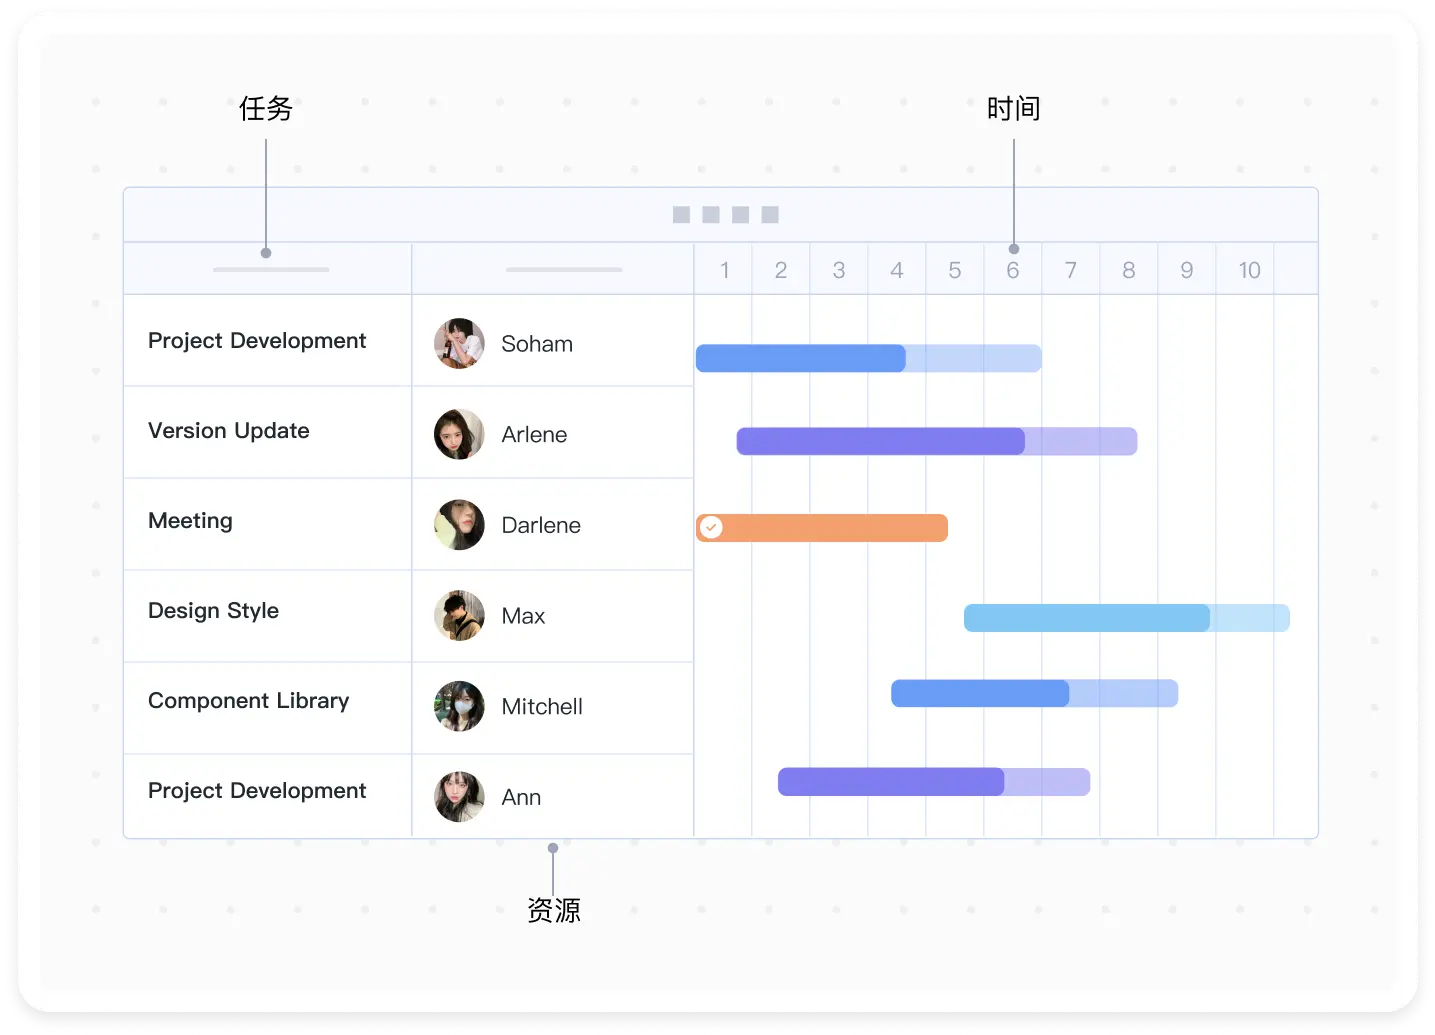Select the Version Update task row
The image size is (1435, 1035).
228,432
